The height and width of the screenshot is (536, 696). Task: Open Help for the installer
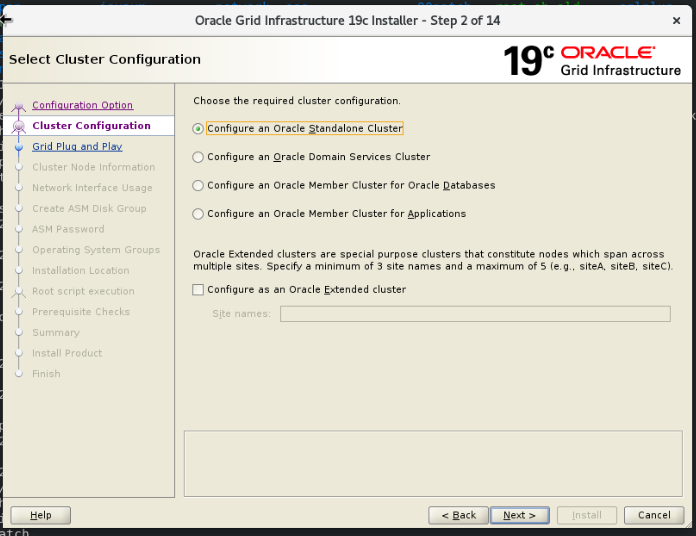point(40,515)
